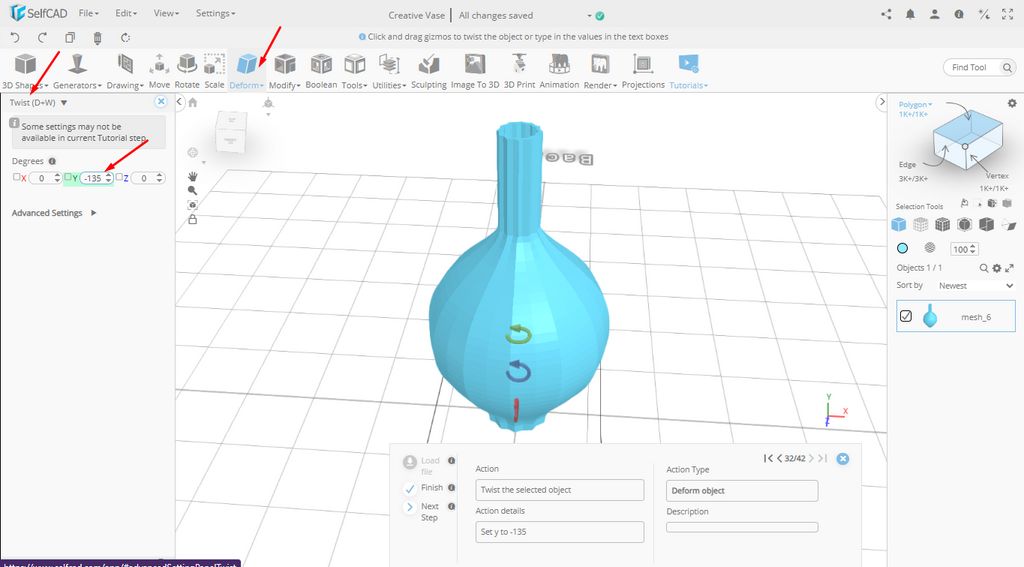The width and height of the screenshot is (1024, 567).
Task: Select the pan hand tool in viewport
Action: (192, 176)
